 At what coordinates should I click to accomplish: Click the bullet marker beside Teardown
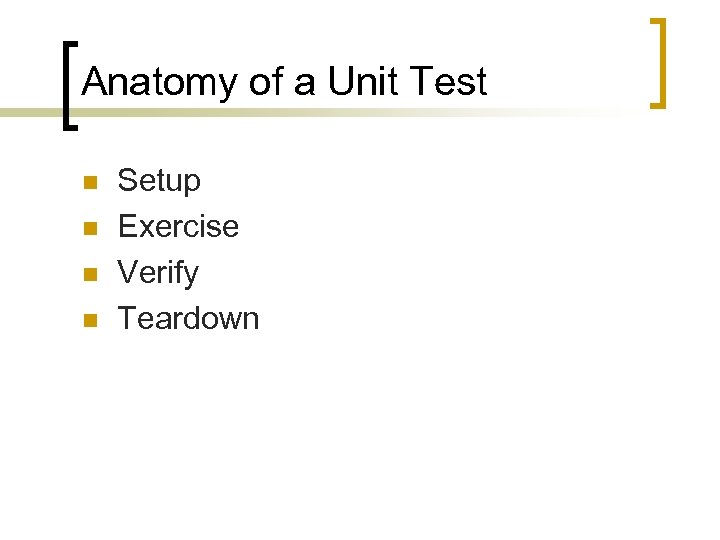[x=88, y=320]
